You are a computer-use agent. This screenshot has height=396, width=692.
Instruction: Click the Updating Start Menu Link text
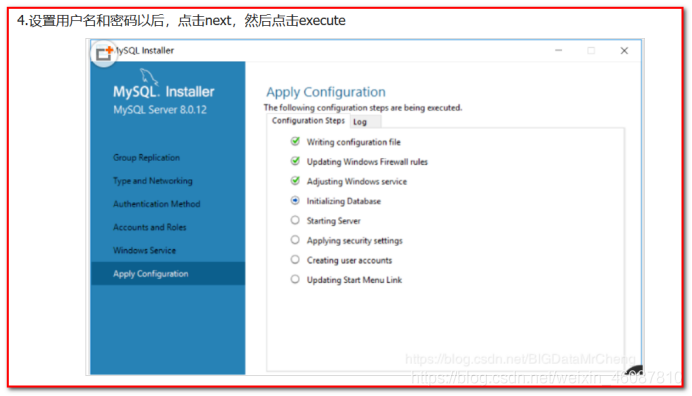[x=354, y=280]
